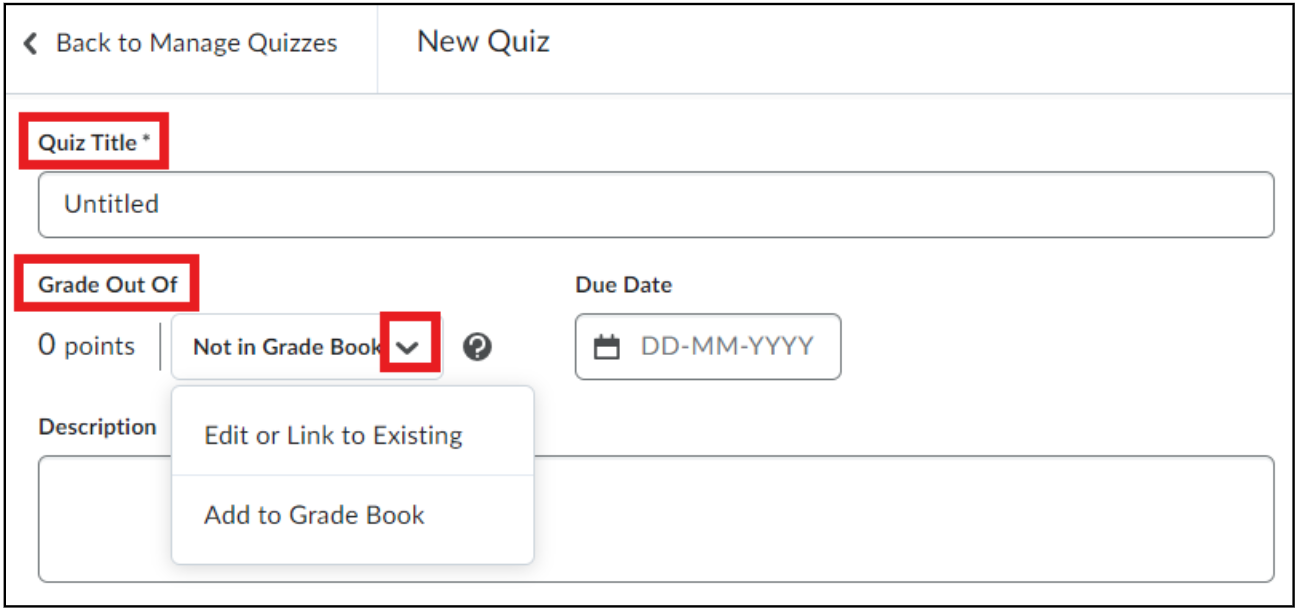The height and width of the screenshot is (612, 1298).
Task: Click the divider left of New Quiz heading
Action: [378, 48]
